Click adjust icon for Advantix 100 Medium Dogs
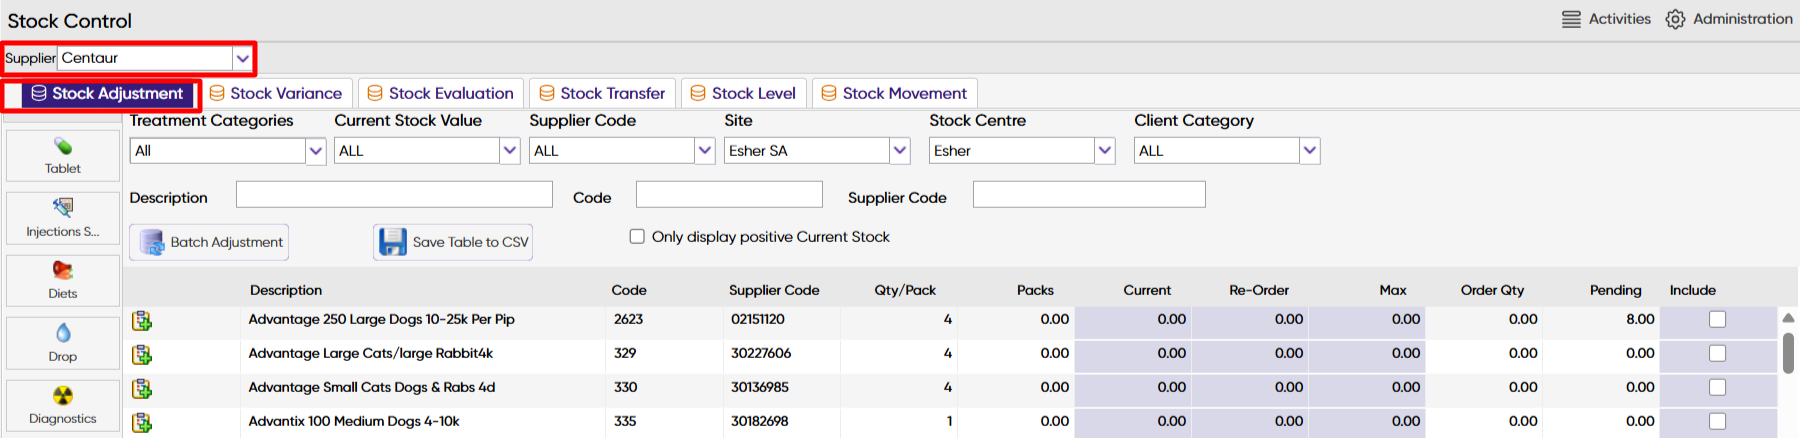The height and width of the screenshot is (438, 1800). pos(142,422)
